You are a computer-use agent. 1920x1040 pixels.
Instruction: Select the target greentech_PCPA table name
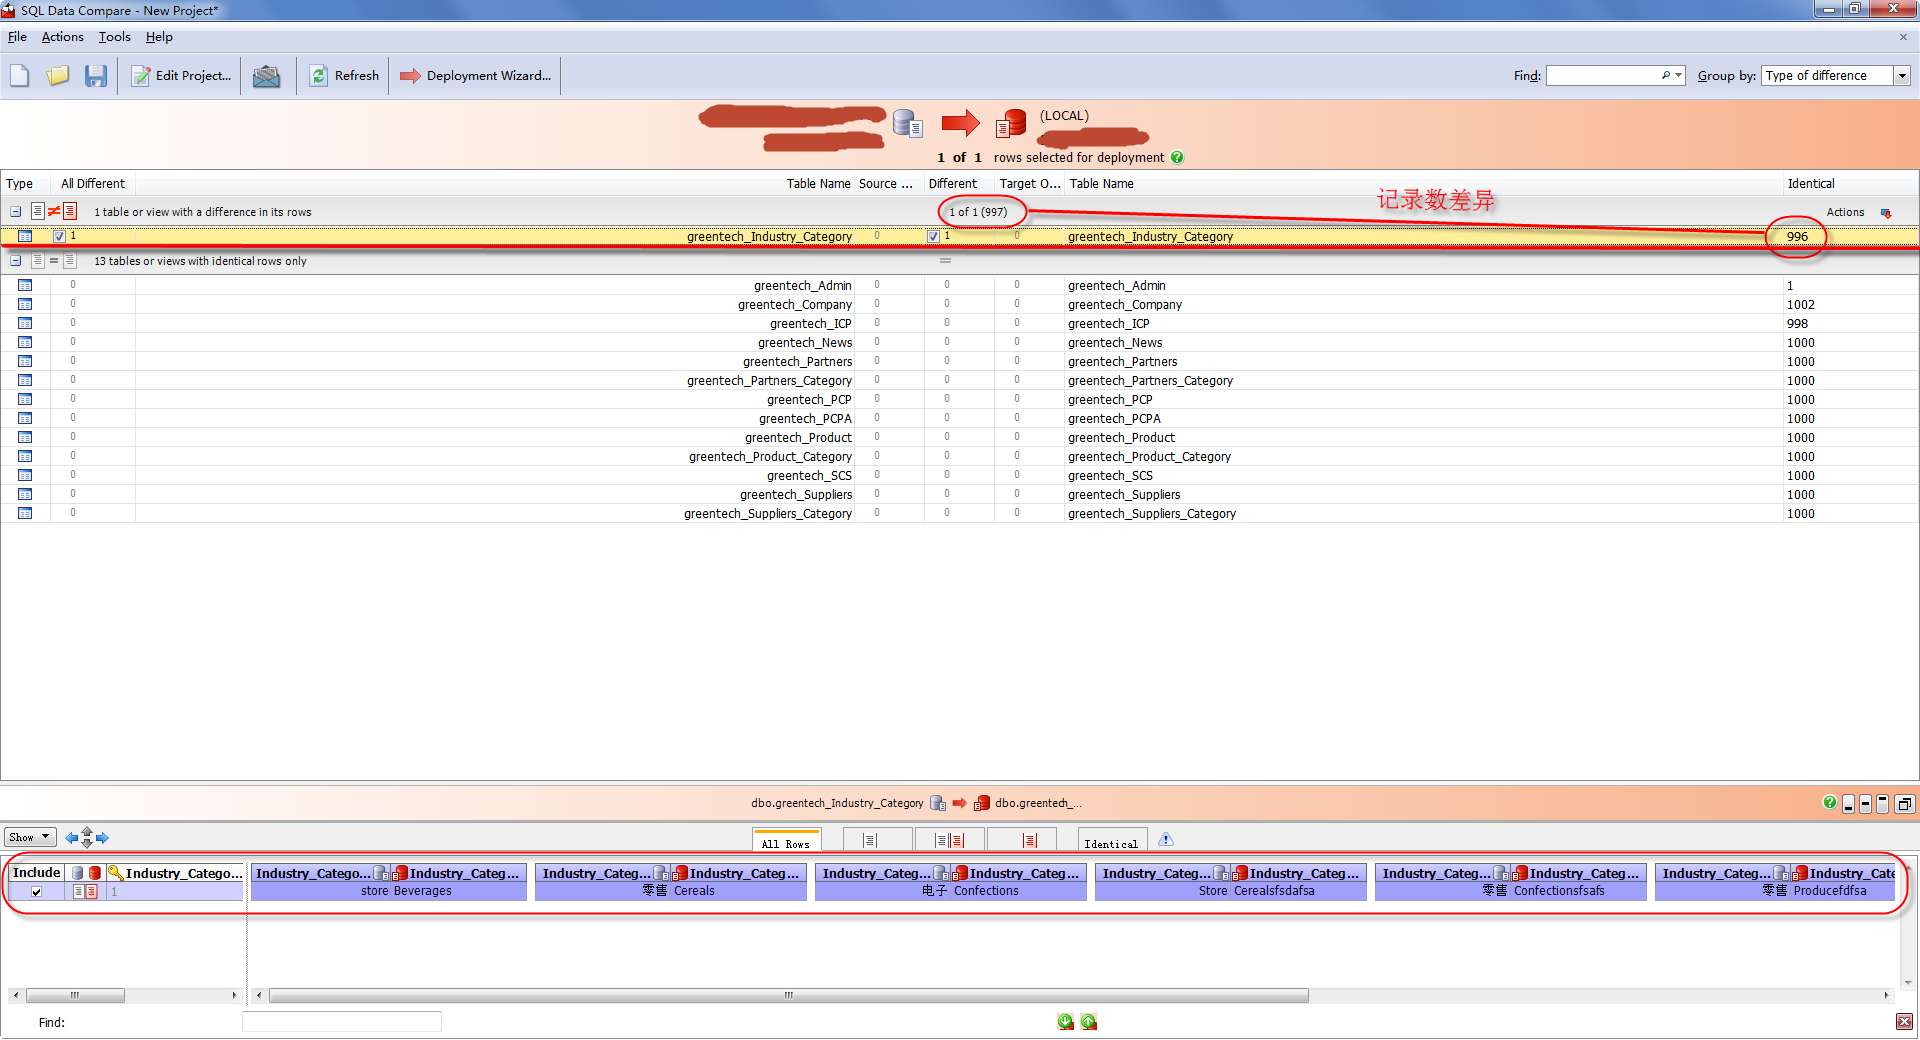[x=1114, y=418]
